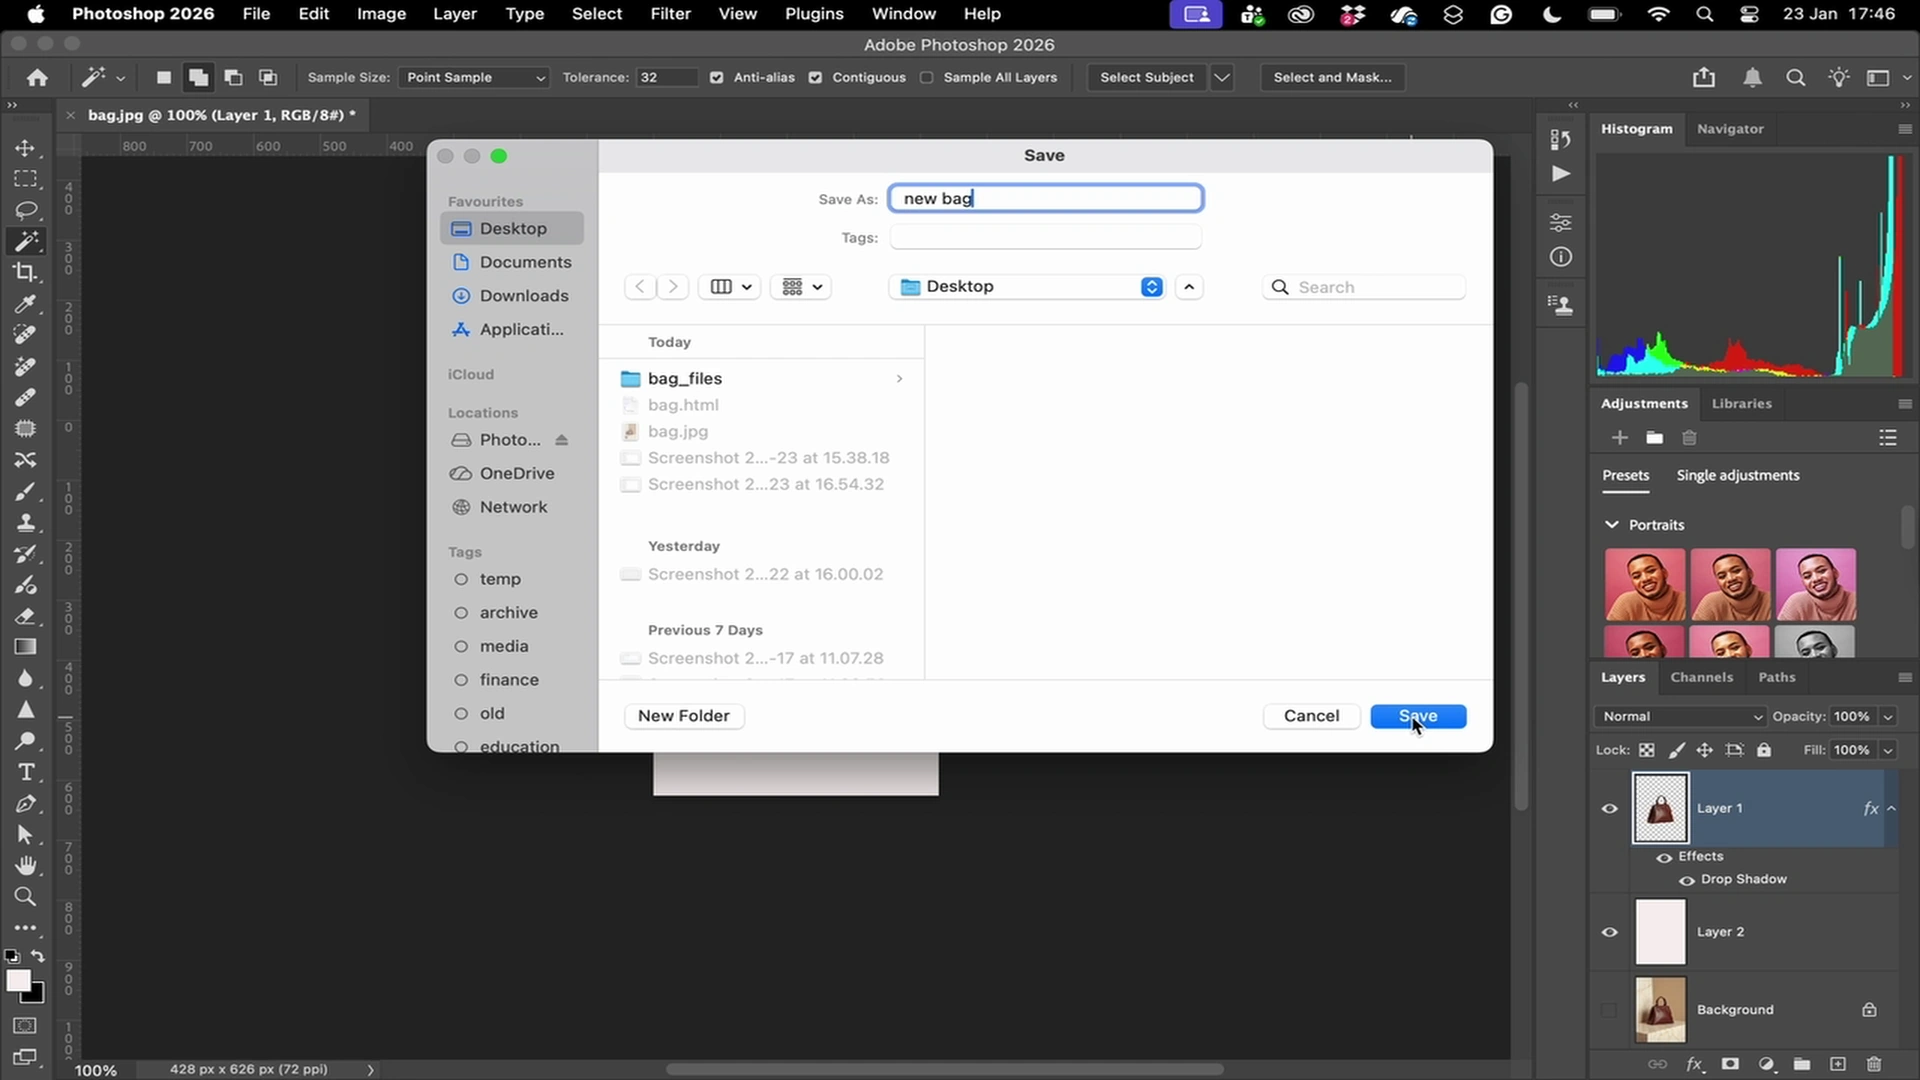Click the New Folder button
1920x1080 pixels.
684,716
